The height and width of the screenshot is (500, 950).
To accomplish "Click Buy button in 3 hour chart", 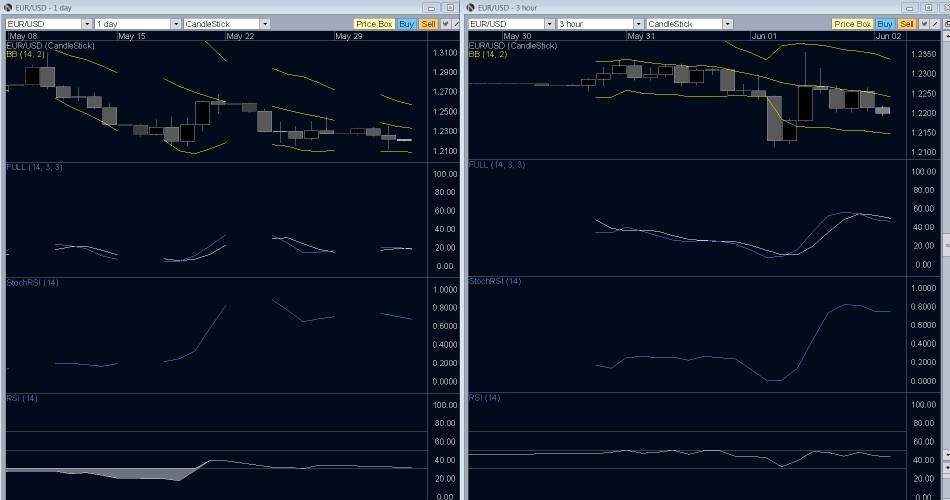I will point(885,24).
